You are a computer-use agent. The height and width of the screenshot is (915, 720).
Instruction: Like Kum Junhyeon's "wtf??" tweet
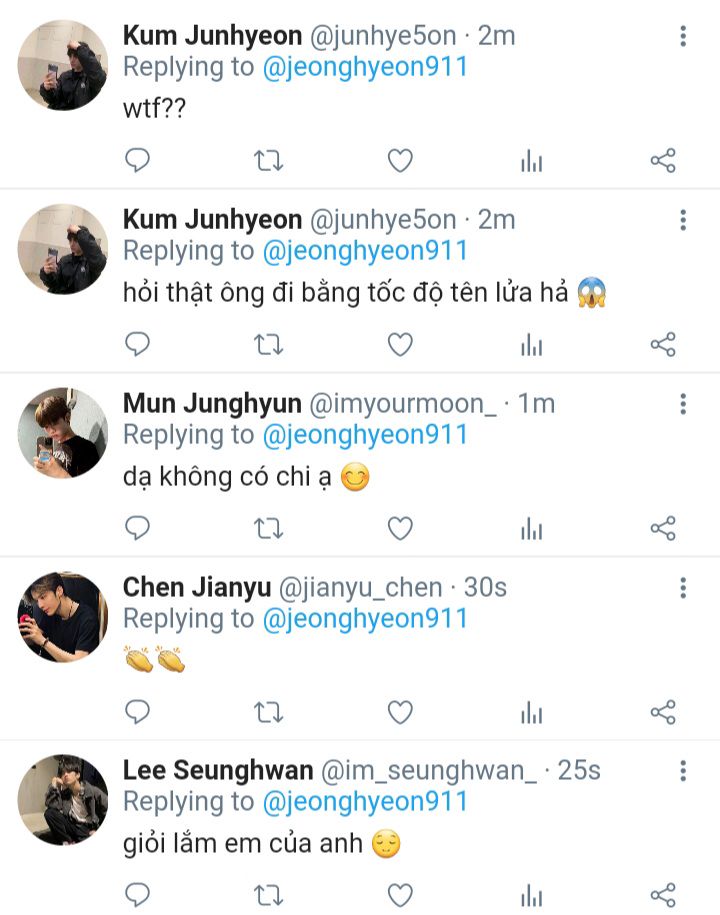pyautogui.click(x=400, y=160)
